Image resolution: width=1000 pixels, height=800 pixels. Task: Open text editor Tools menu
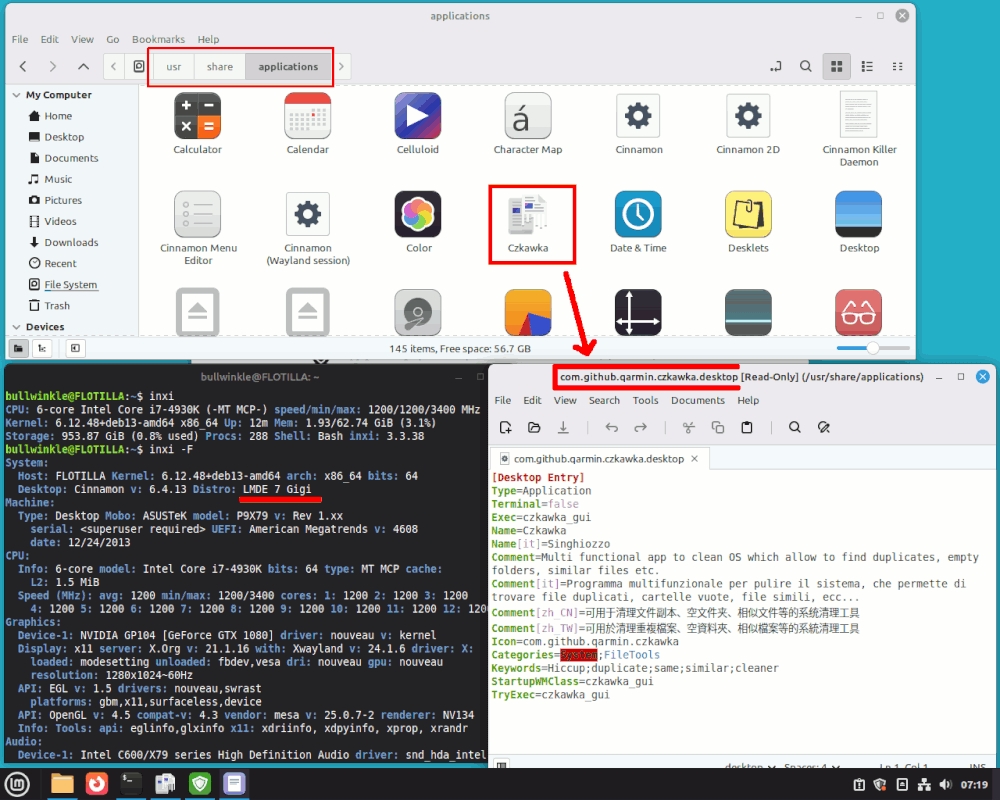(x=645, y=400)
